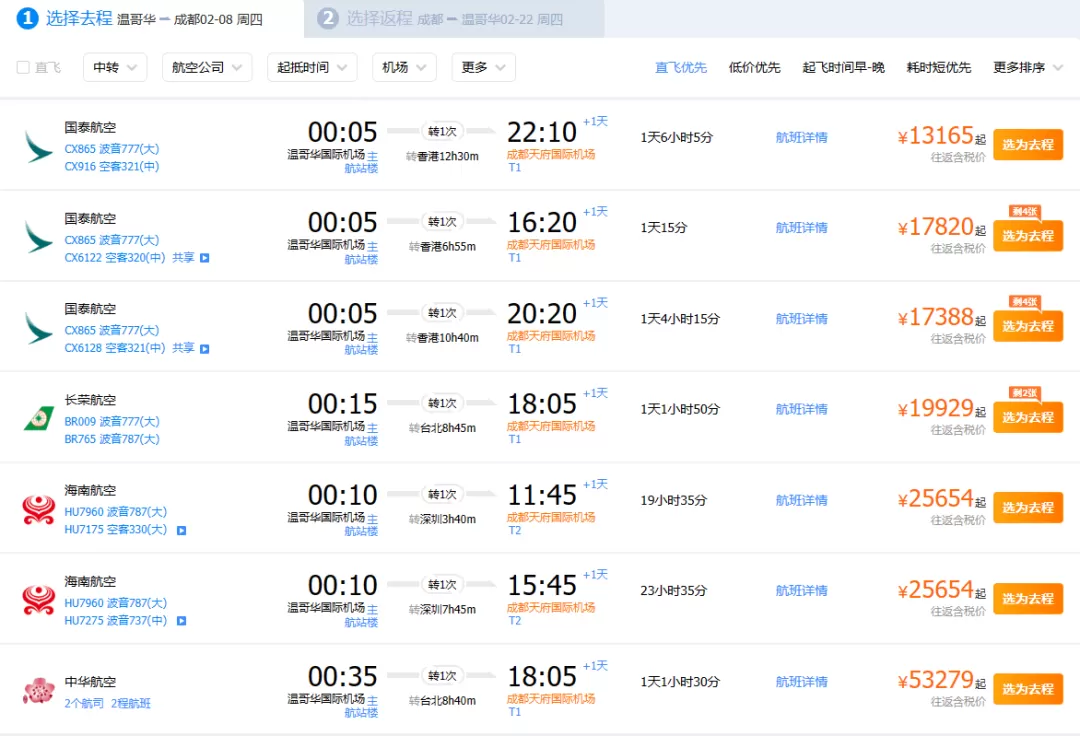The height and width of the screenshot is (736, 1080).
Task: Open 航班详情 for the China Airlines flight
Action: (x=801, y=681)
